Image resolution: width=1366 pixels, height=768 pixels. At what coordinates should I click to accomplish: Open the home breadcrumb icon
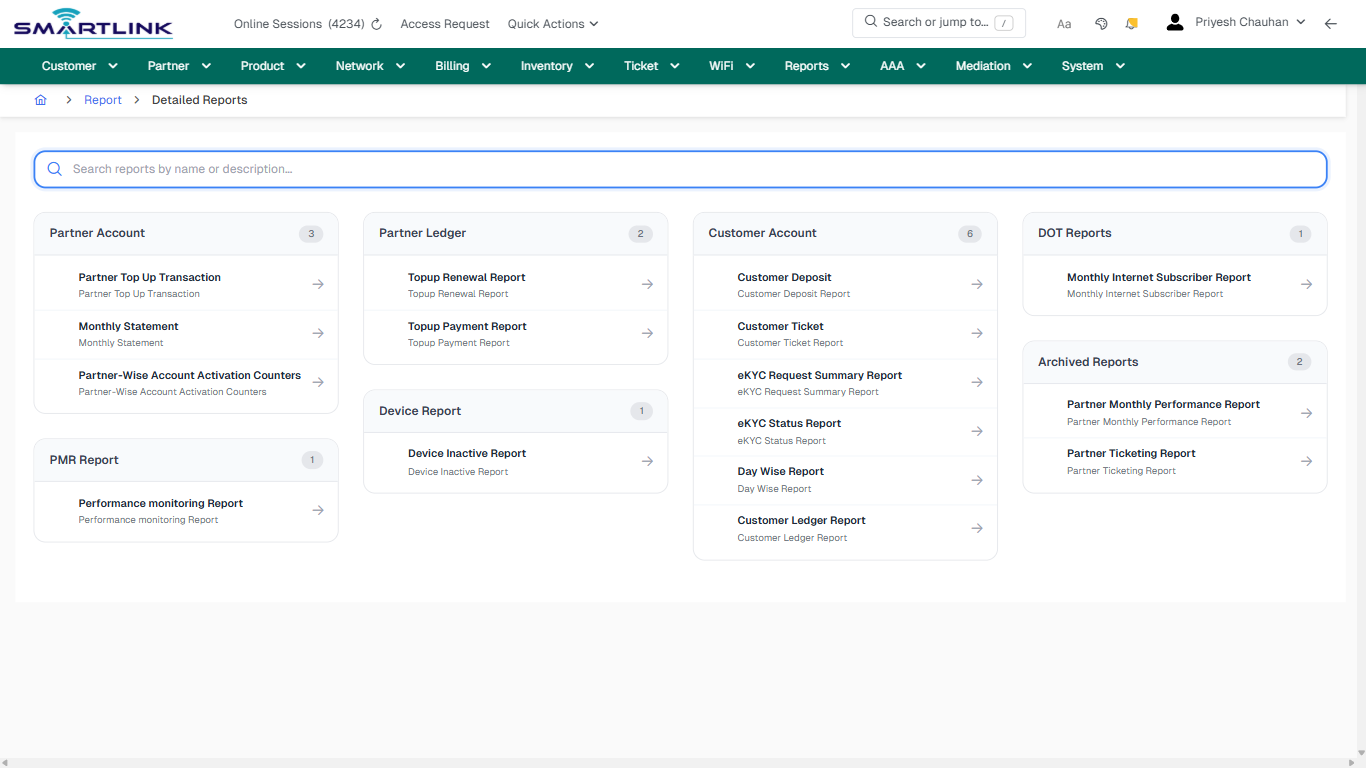click(40, 99)
